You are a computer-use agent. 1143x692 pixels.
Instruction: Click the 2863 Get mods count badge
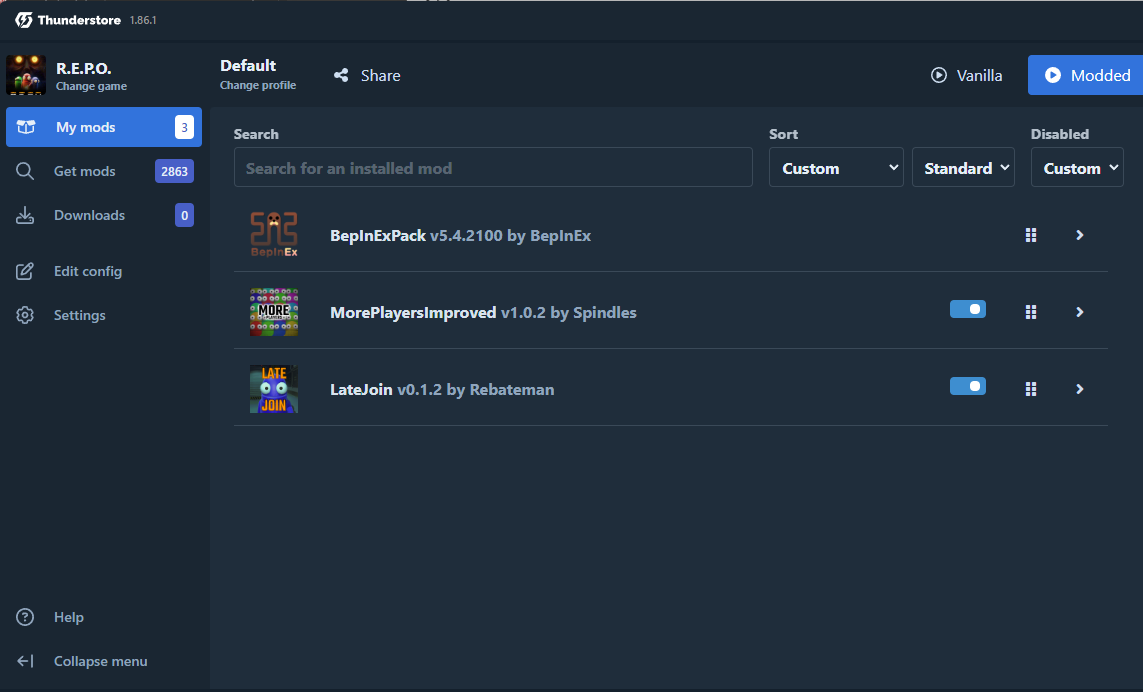tap(174, 171)
